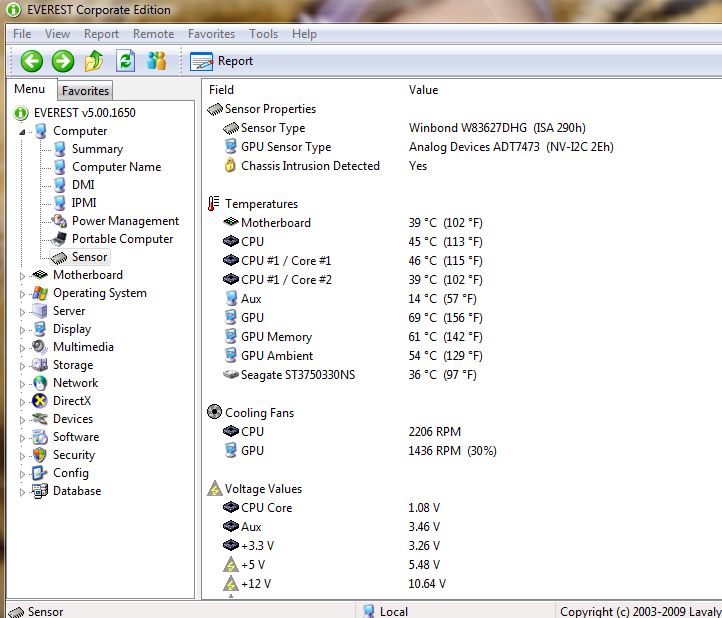Expand the Config tree node
Viewport: 722px width, 618px height.
coord(22,474)
